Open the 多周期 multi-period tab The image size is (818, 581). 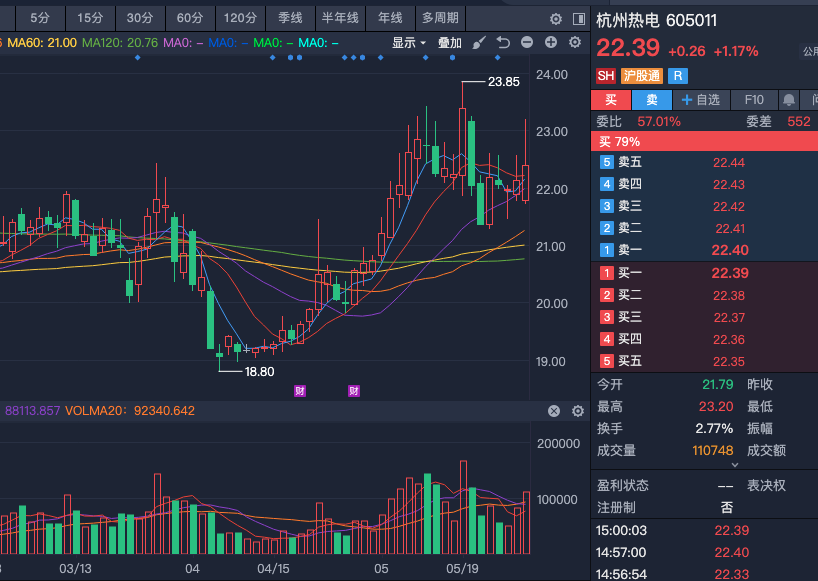440,18
